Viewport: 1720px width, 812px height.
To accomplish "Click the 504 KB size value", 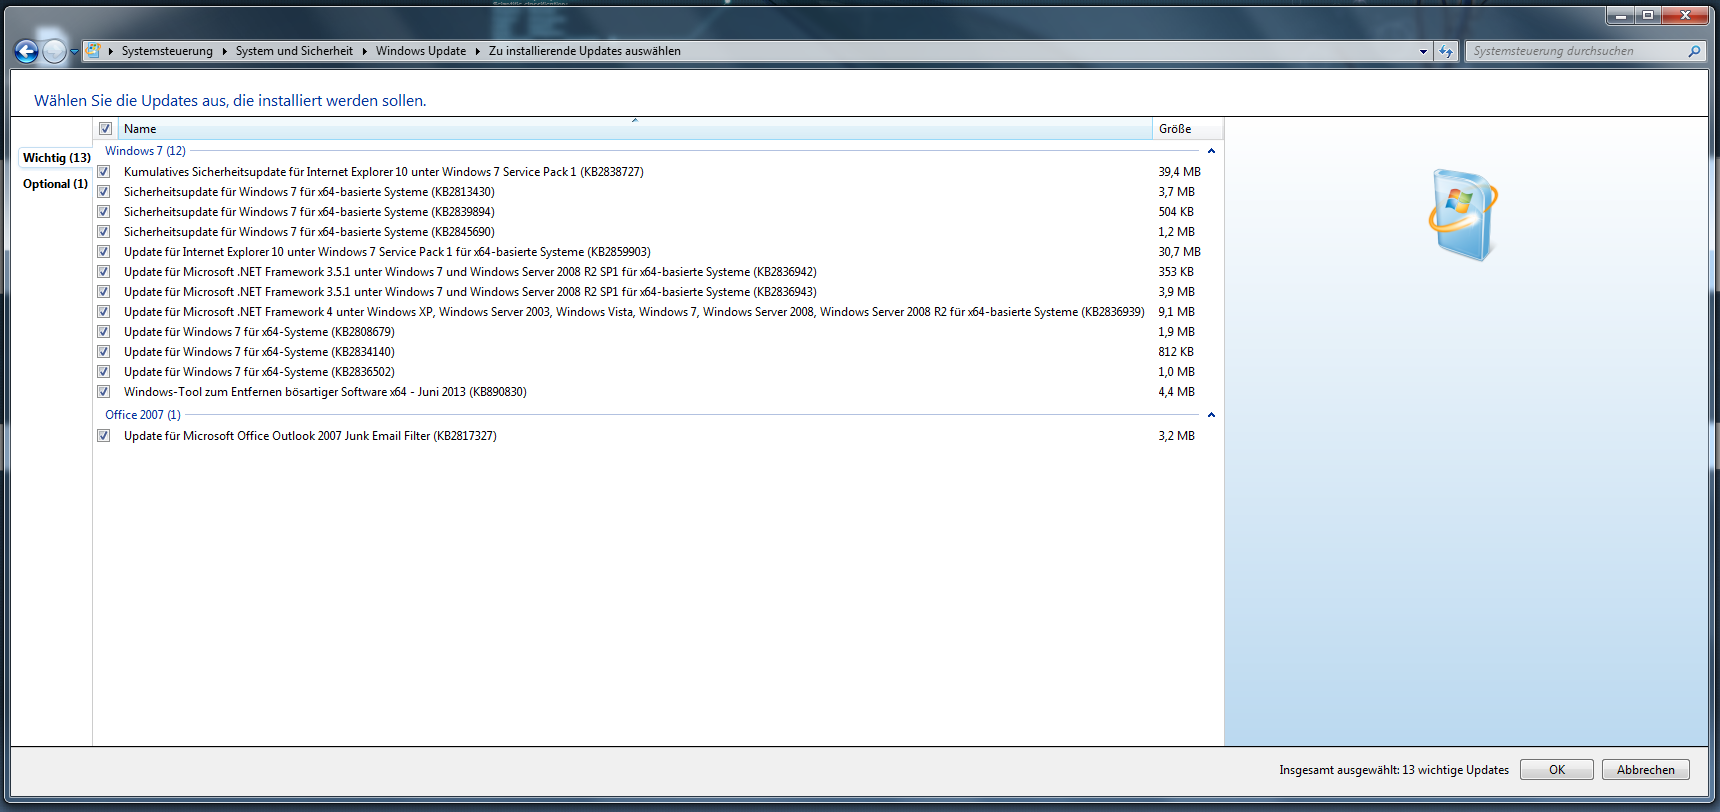I will pyautogui.click(x=1176, y=212).
